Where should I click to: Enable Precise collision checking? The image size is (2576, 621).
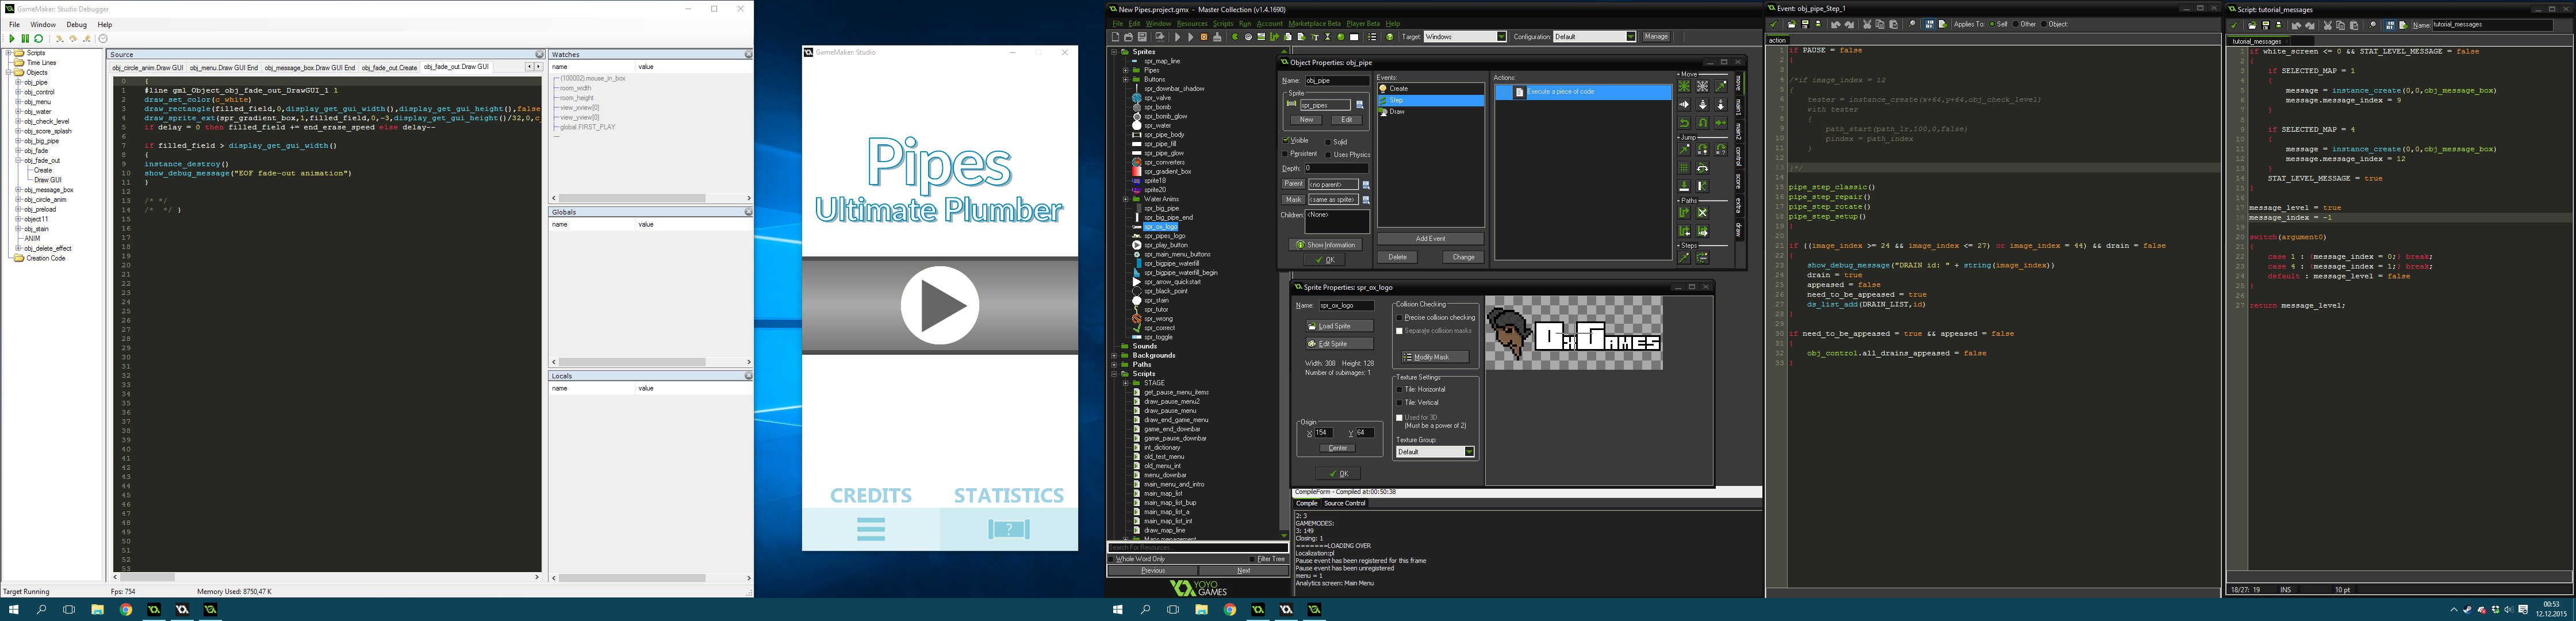click(x=1399, y=318)
